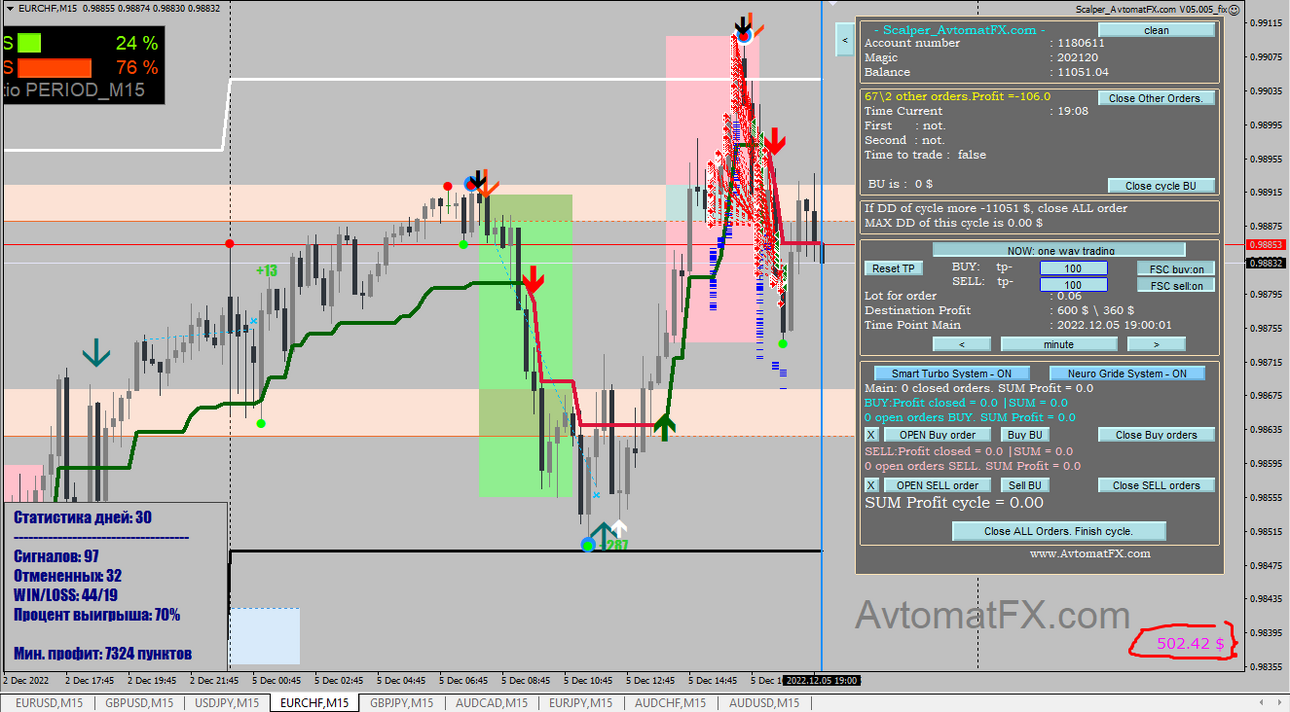Click the Balance value 11051.04
Screen dimensions: 1290x712
(x=1083, y=72)
